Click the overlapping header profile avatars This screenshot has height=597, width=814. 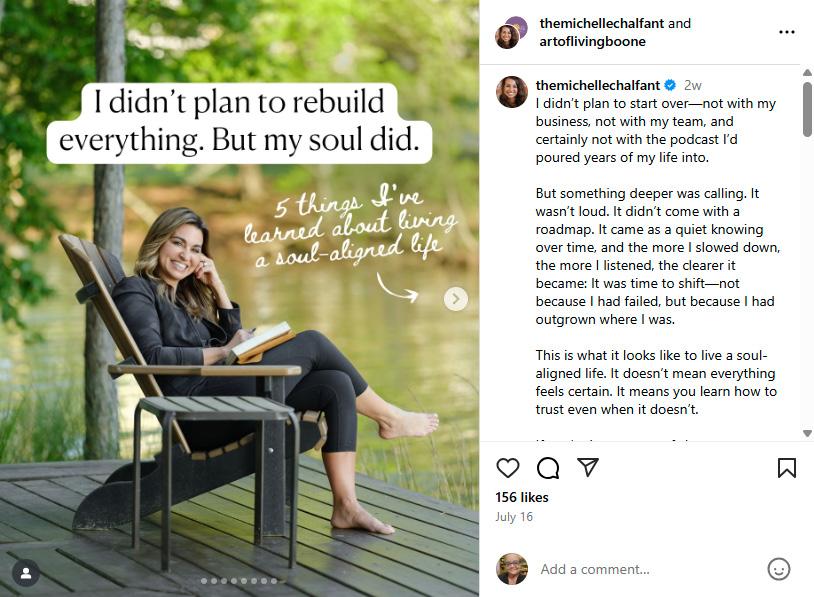511,32
